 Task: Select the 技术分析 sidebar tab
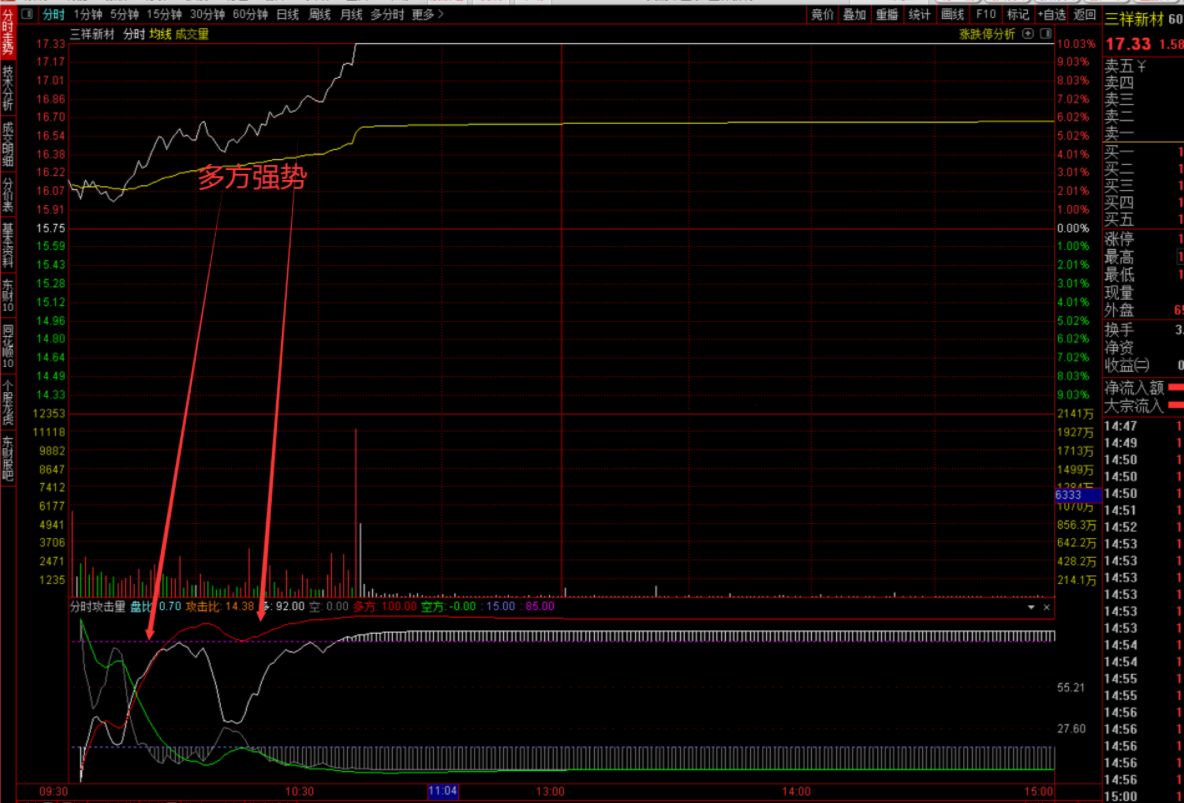8,89
